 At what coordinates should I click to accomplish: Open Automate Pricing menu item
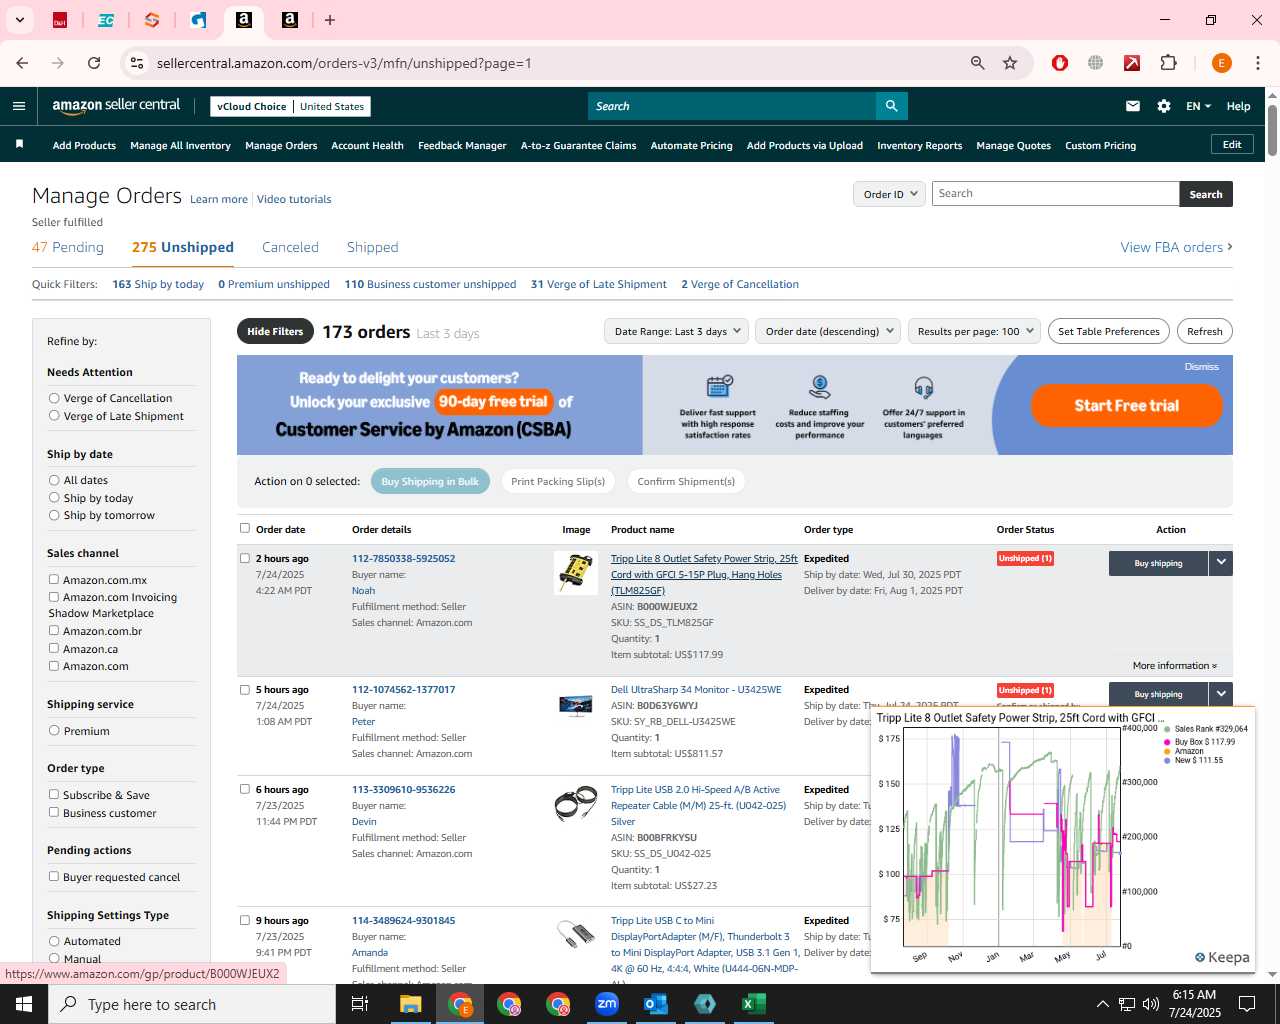tap(691, 145)
